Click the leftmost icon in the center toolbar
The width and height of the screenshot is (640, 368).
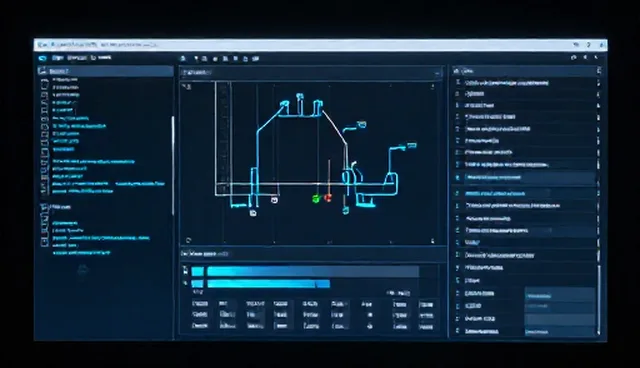[x=184, y=59]
